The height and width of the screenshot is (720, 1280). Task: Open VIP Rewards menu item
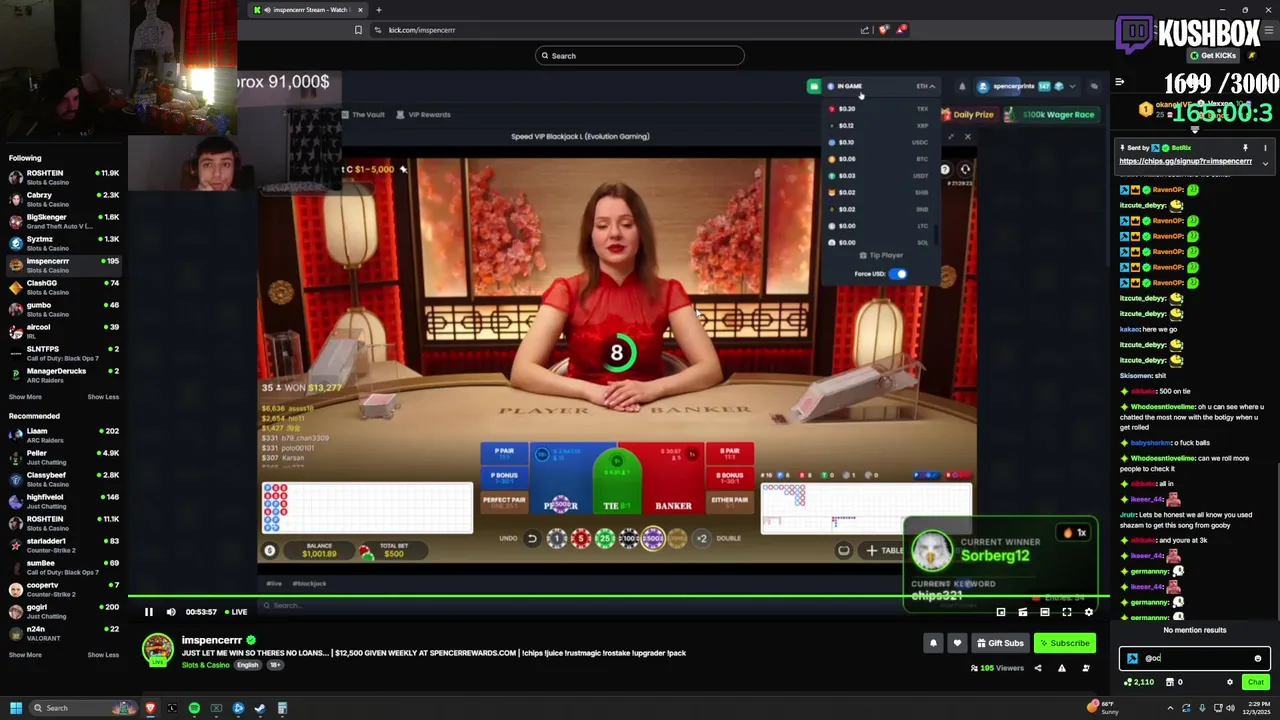click(423, 114)
